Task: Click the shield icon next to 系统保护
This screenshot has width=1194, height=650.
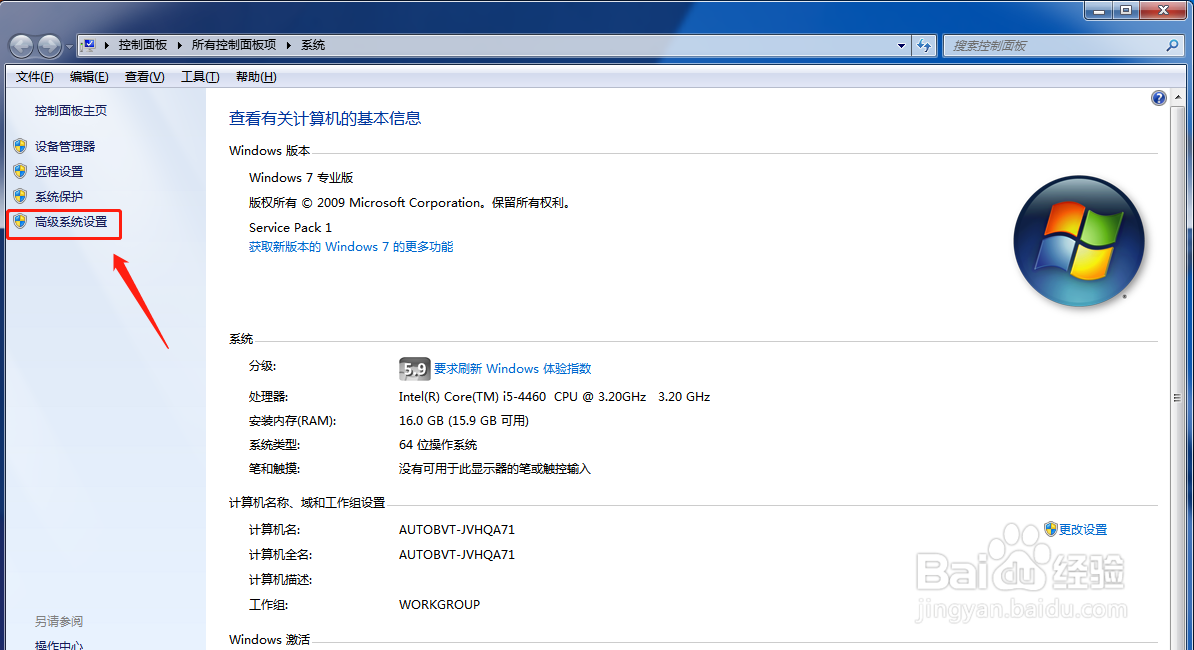Action: (21, 196)
